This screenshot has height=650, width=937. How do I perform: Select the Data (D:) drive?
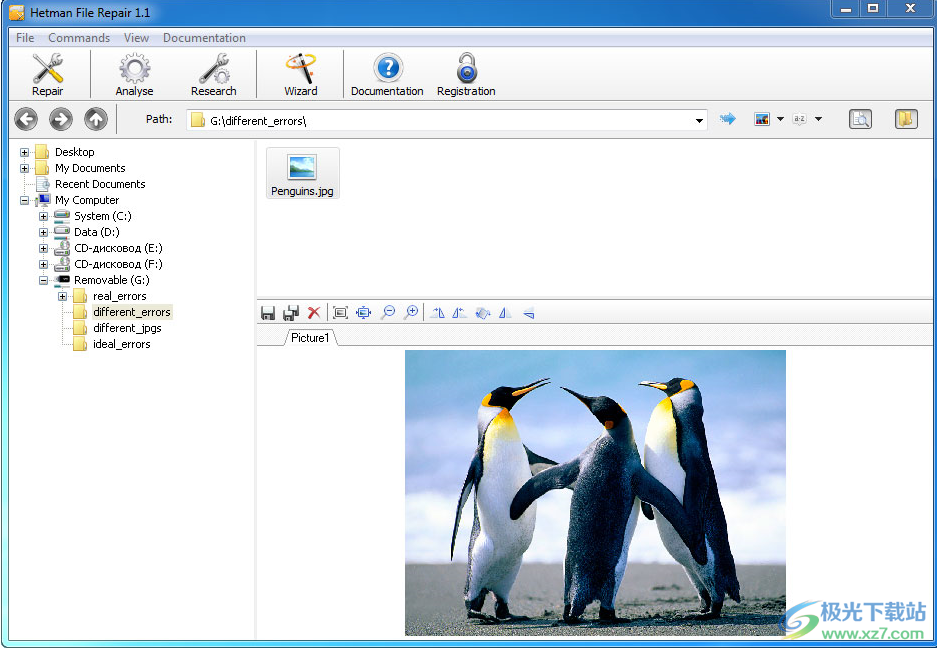[96, 232]
